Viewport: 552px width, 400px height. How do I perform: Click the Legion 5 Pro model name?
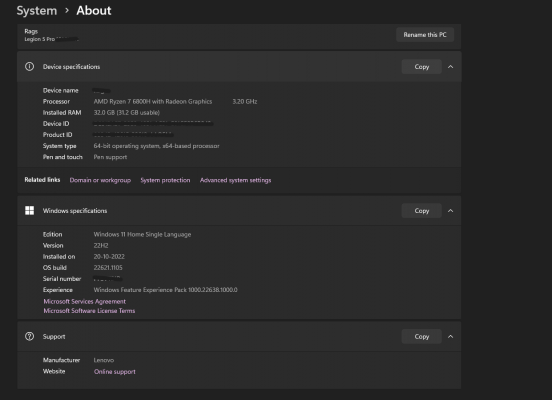[x=39, y=39]
